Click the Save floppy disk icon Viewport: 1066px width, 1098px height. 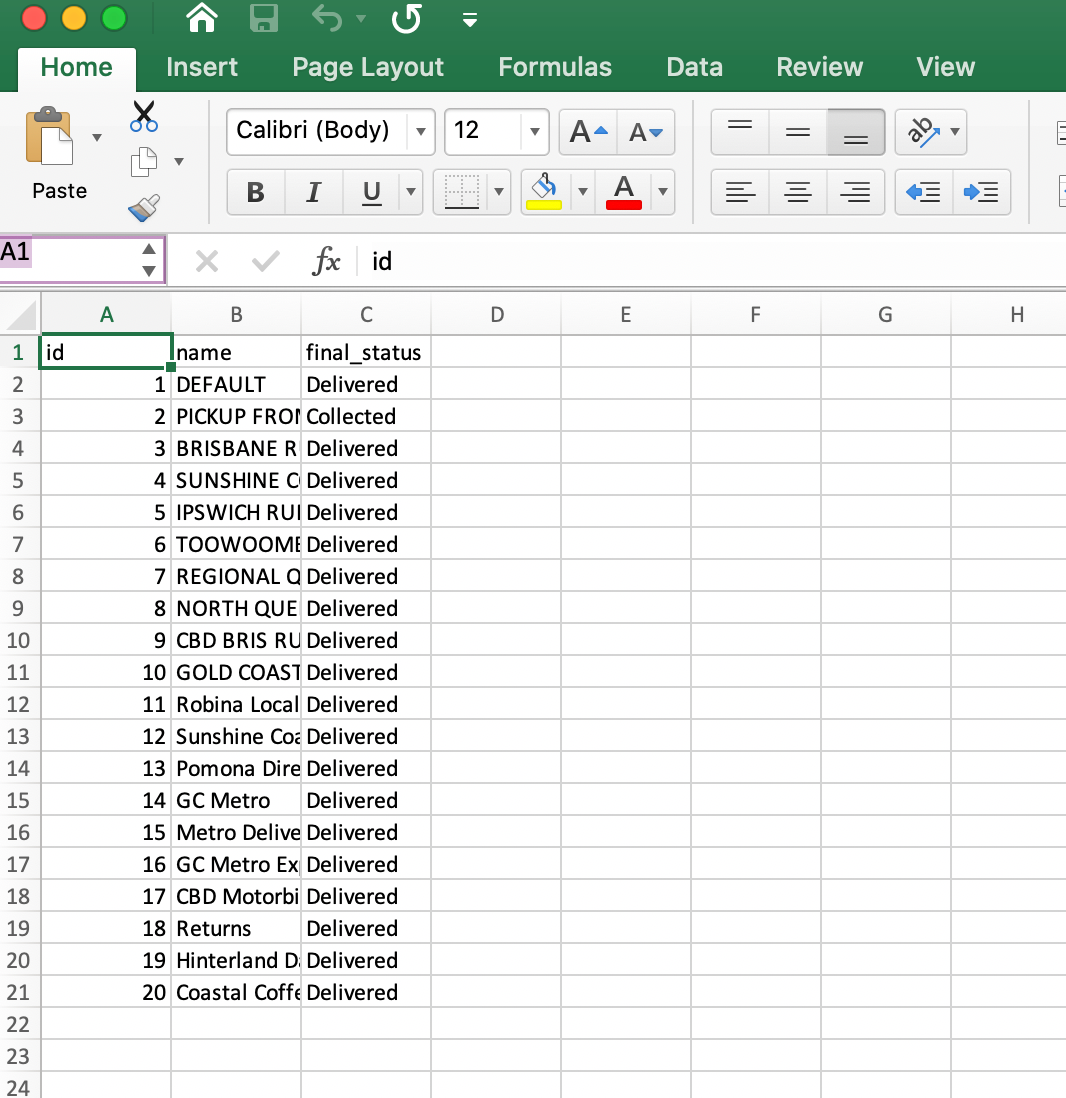pos(263,18)
